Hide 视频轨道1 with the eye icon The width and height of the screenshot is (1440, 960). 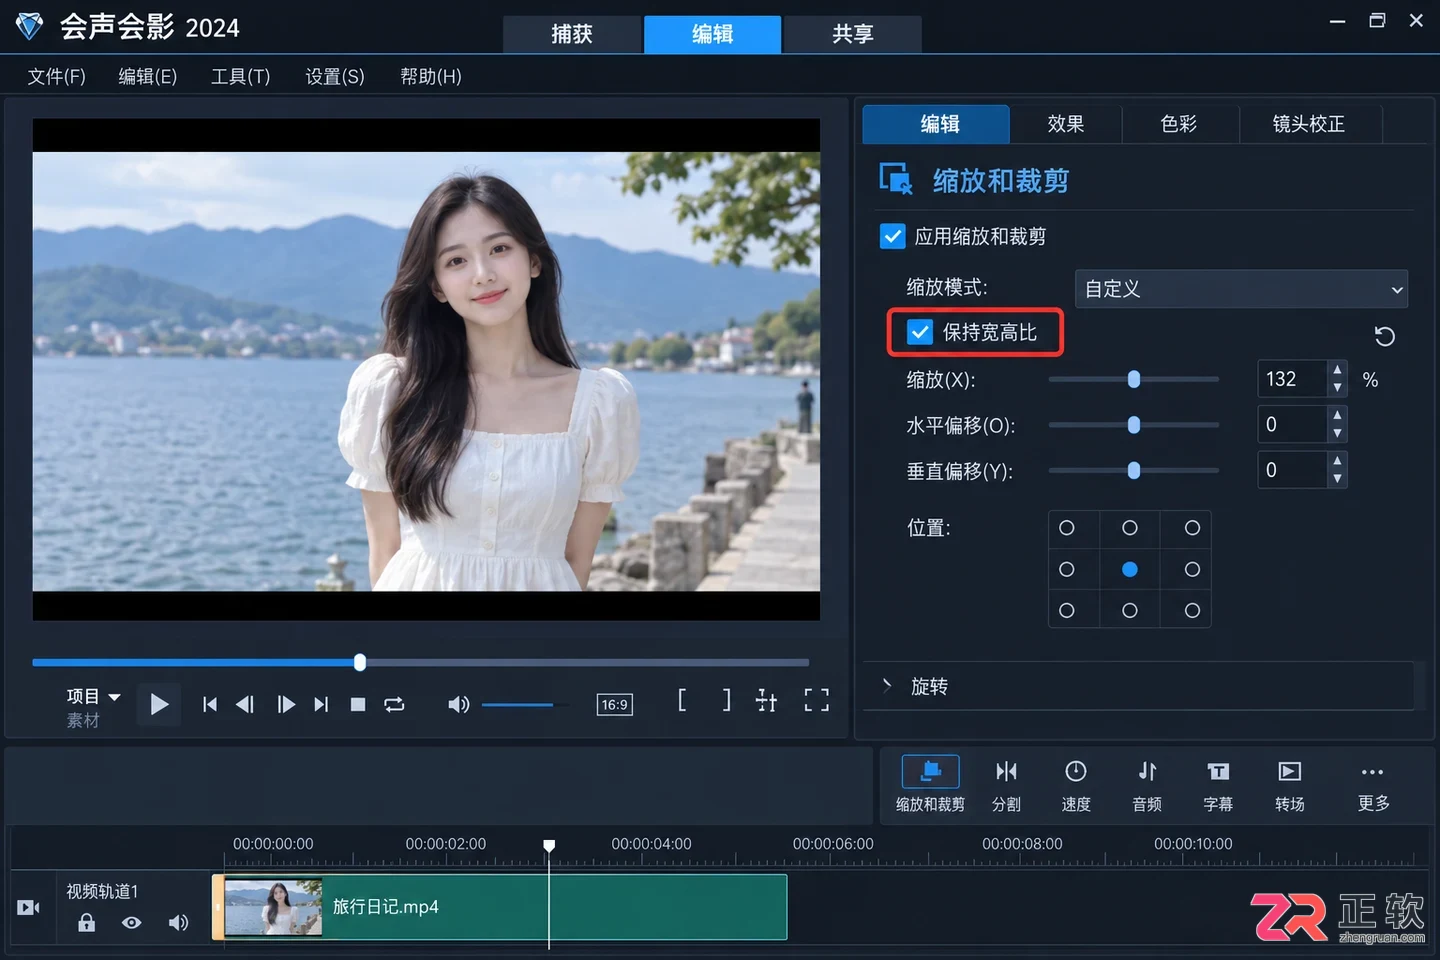(x=131, y=922)
